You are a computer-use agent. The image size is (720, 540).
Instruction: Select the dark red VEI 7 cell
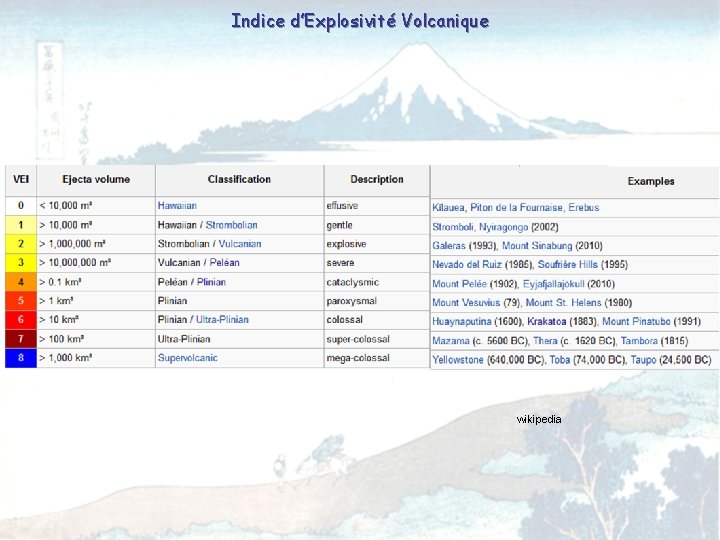[21, 339]
